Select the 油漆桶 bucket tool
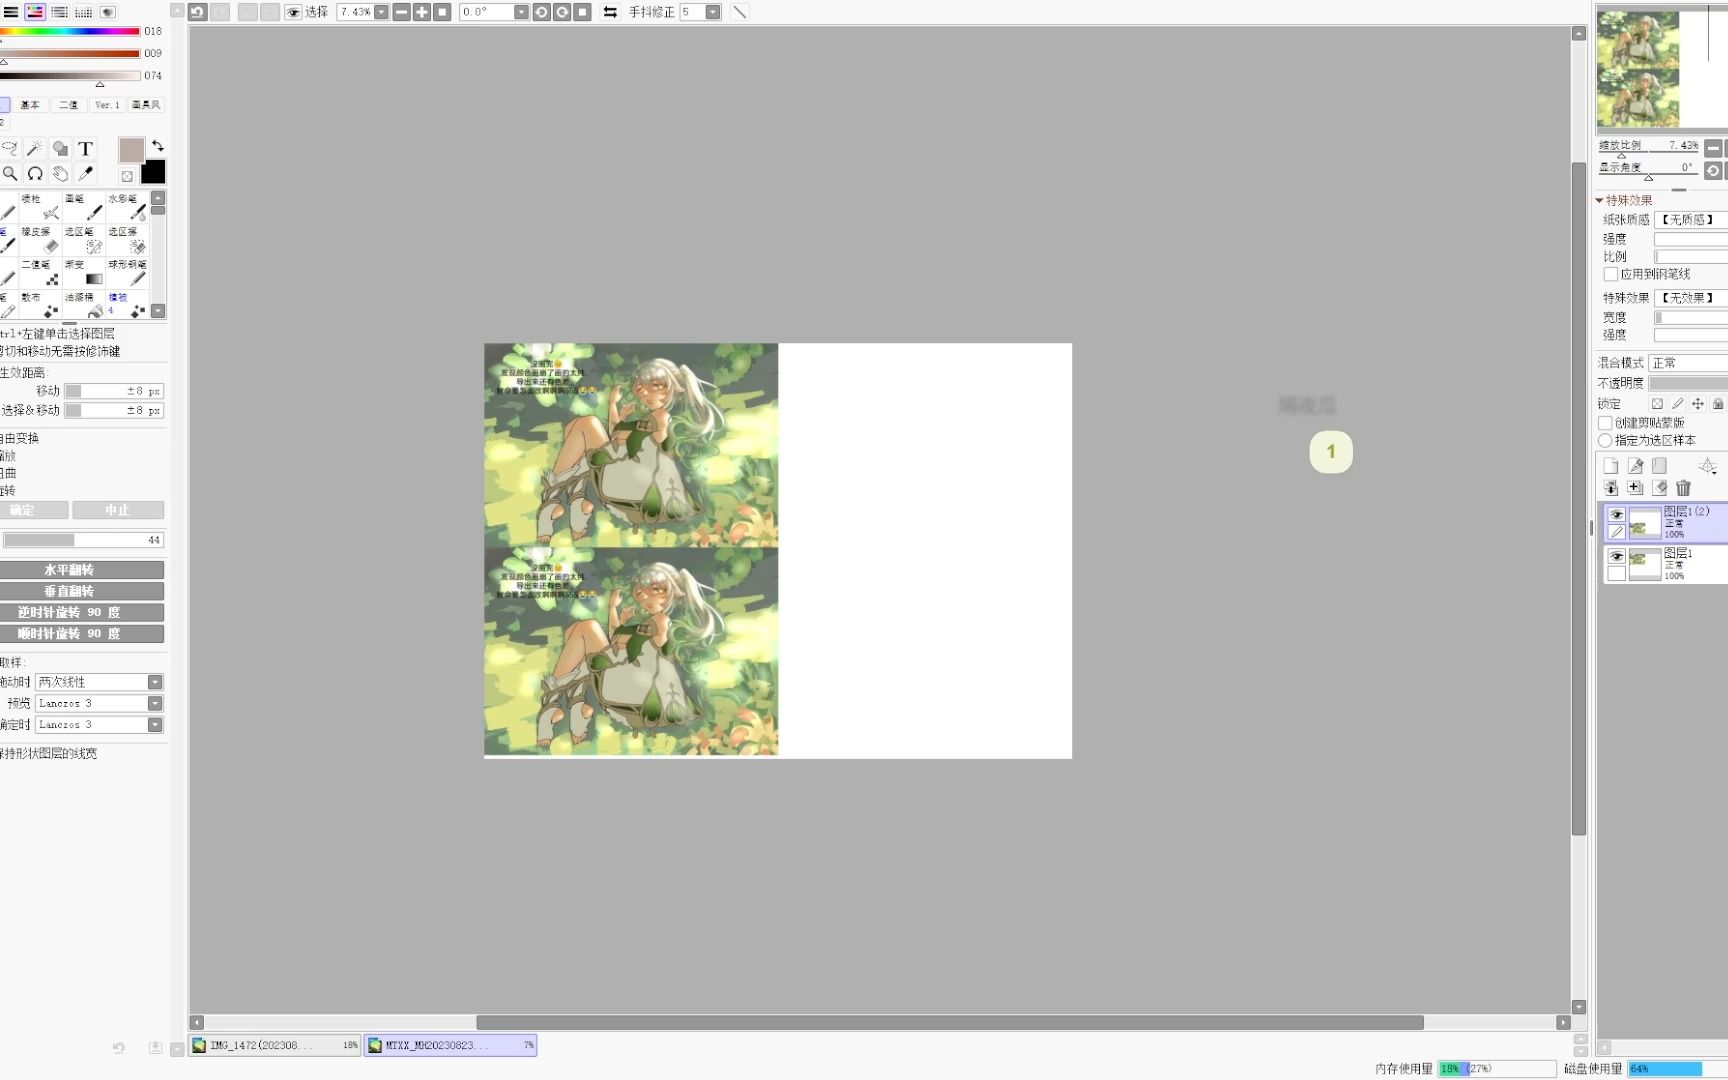Image resolution: width=1728 pixels, height=1080 pixels. point(84,306)
